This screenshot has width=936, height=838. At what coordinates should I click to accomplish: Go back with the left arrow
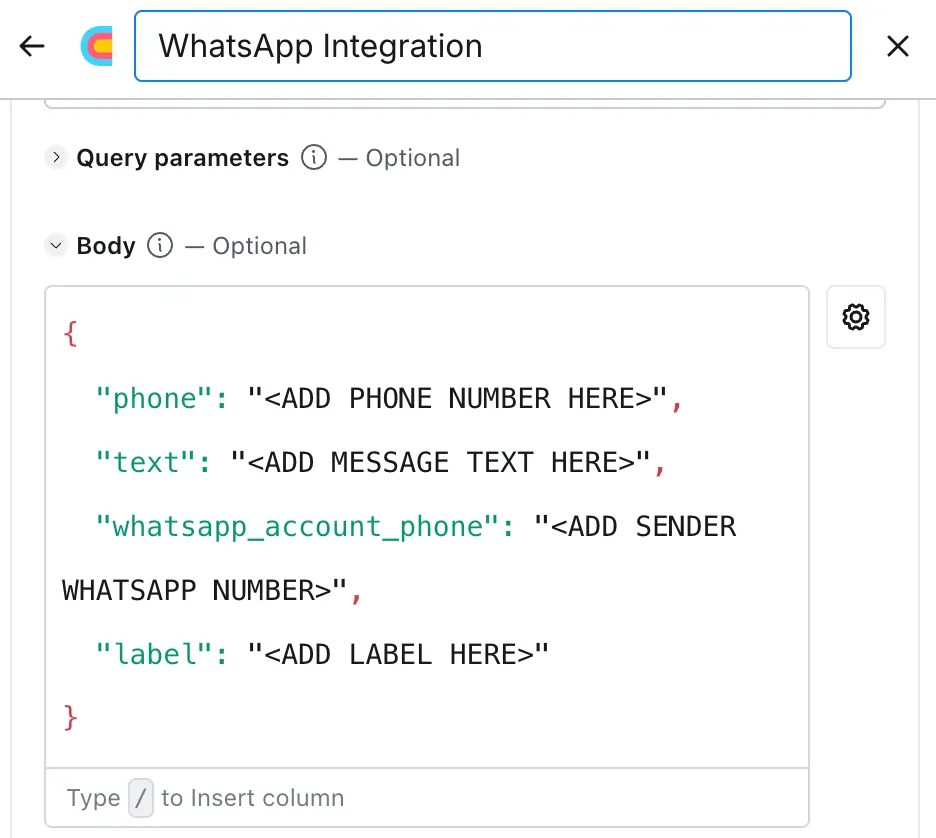point(32,46)
